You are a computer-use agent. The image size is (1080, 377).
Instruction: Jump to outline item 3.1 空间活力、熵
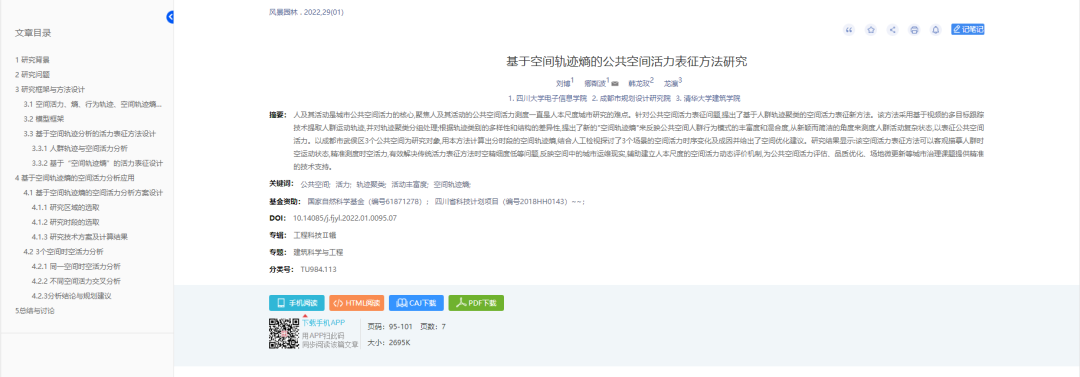click(93, 104)
